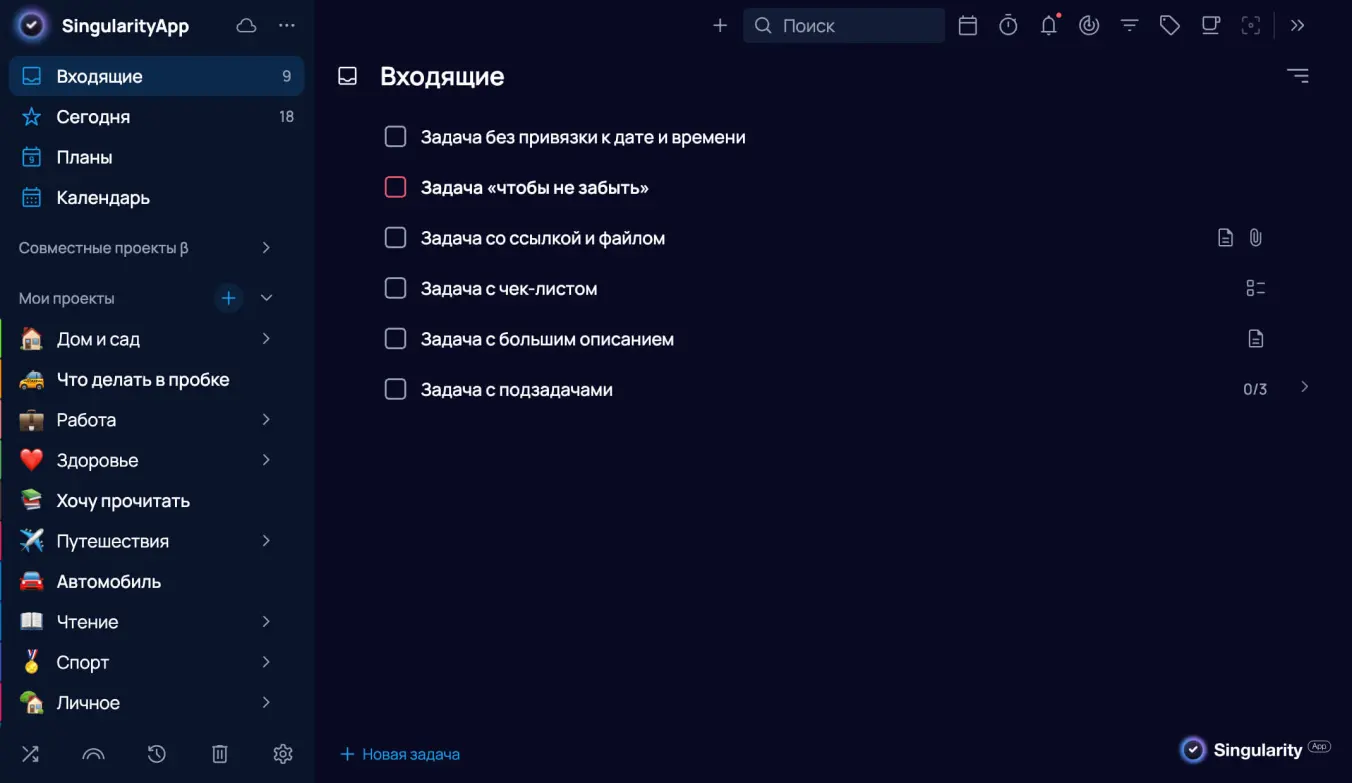
Task: Open the calendar icon in top toolbar
Action: pyautogui.click(x=967, y=26)
